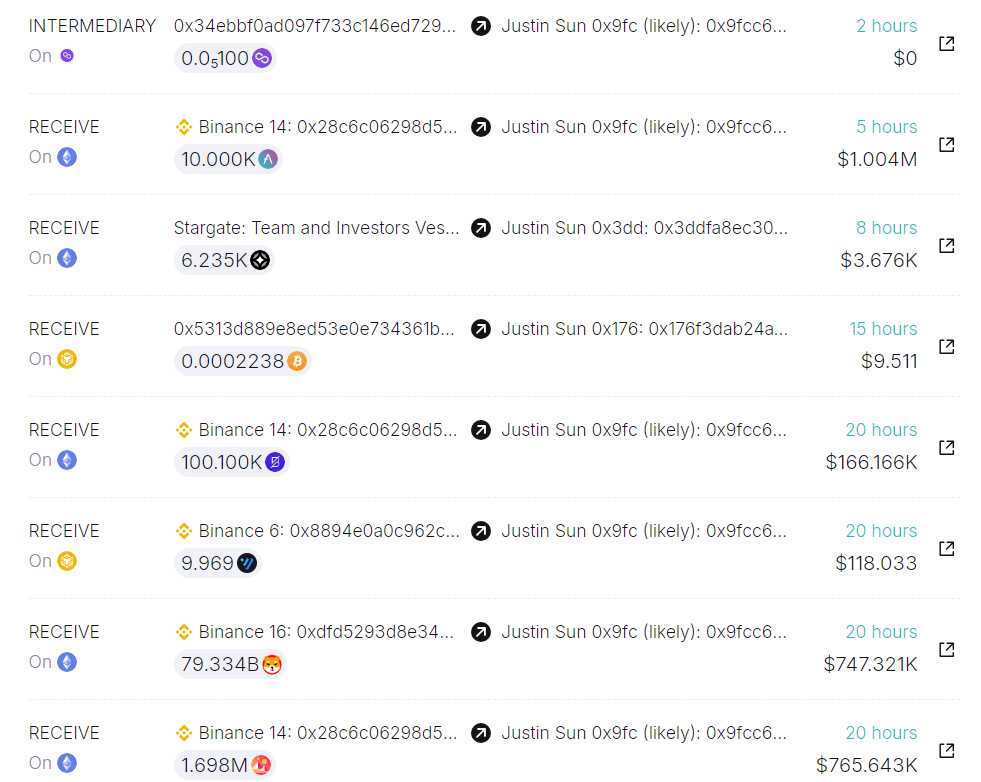Open external link for $166.166K transaction

pos(947,448)
